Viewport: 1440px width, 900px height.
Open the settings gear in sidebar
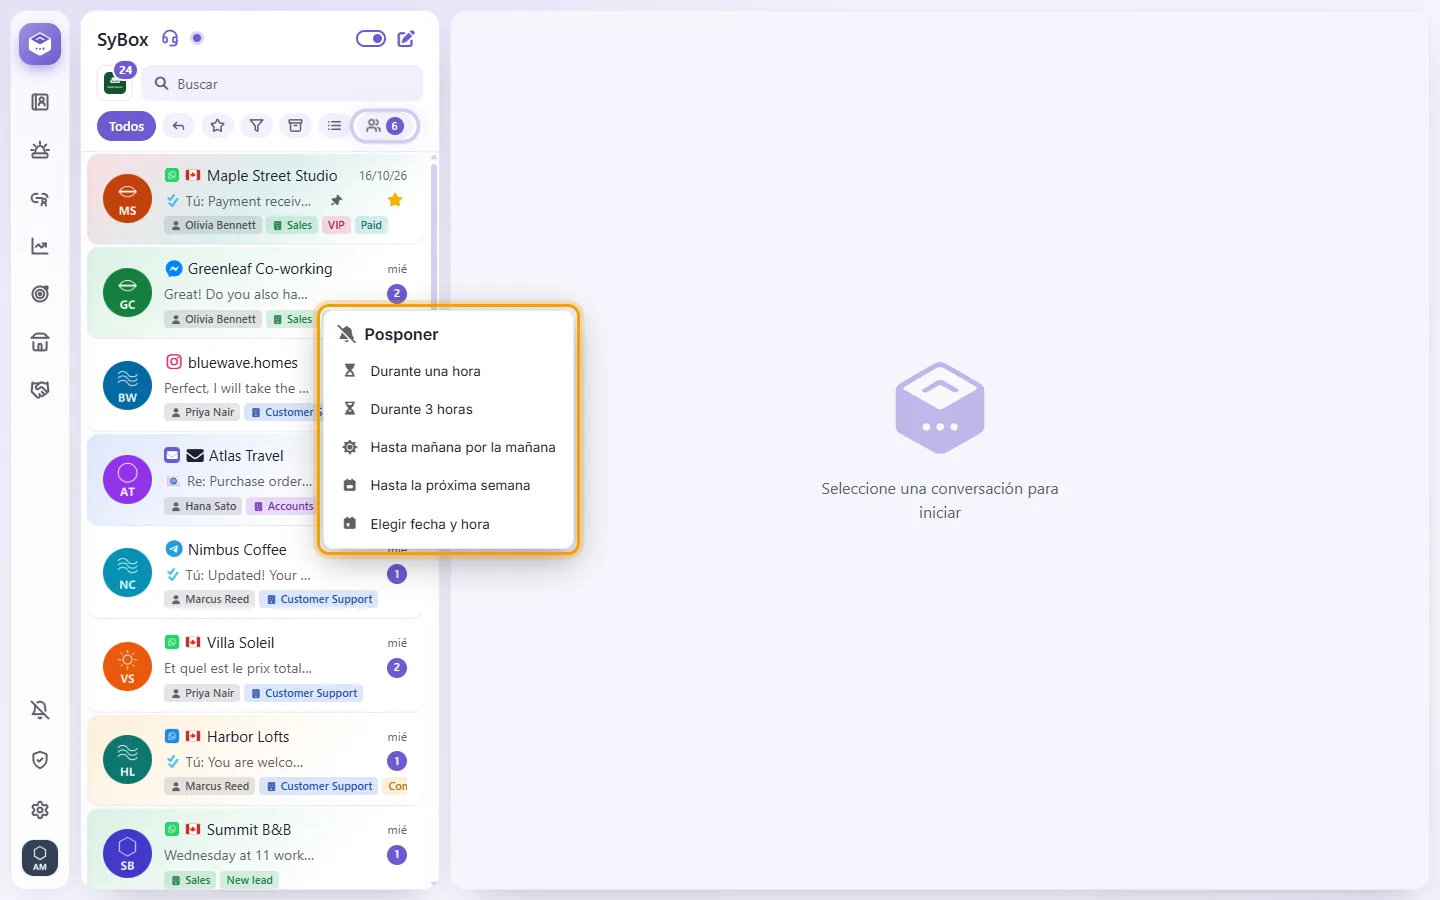tap(40, 810)
